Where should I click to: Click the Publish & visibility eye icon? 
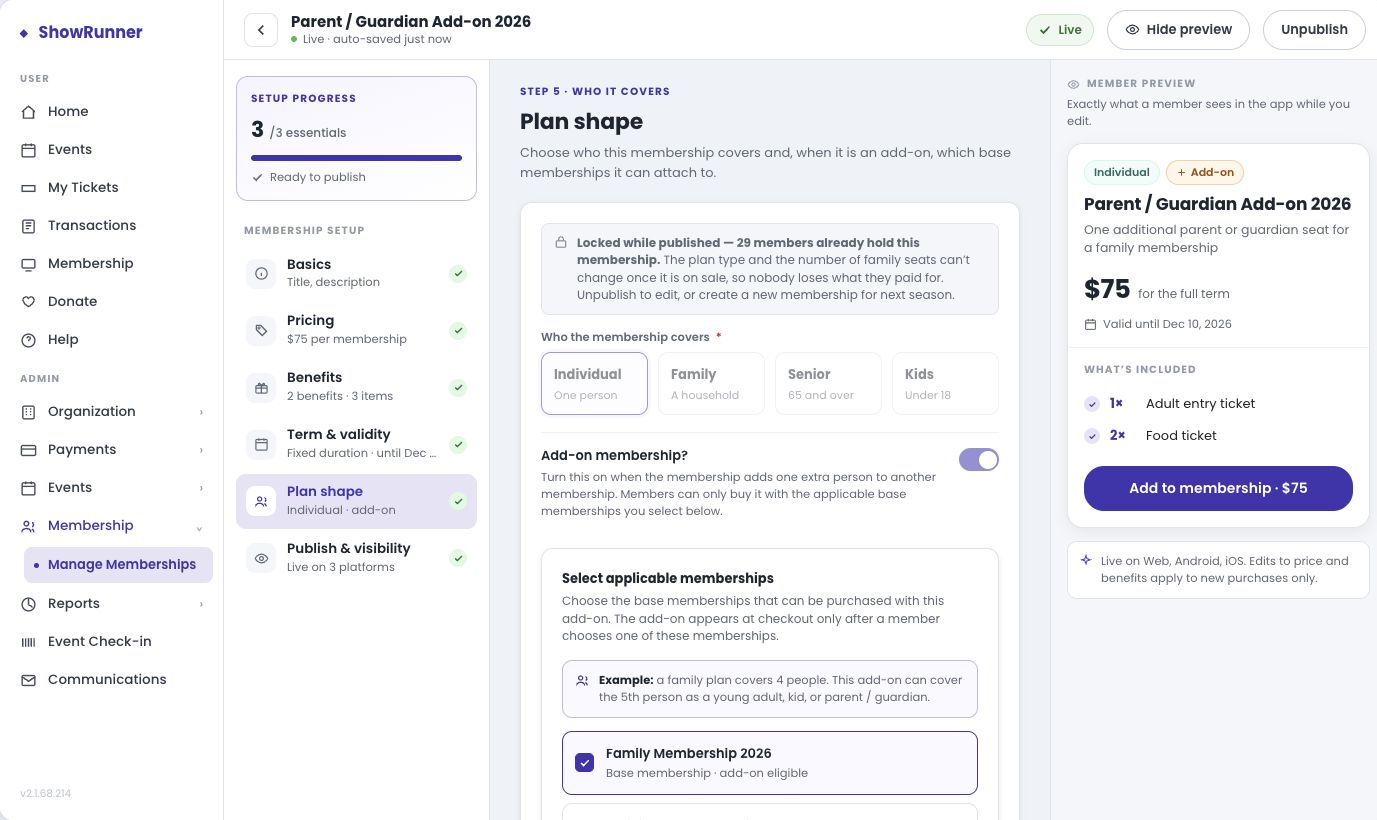[262, 558]
